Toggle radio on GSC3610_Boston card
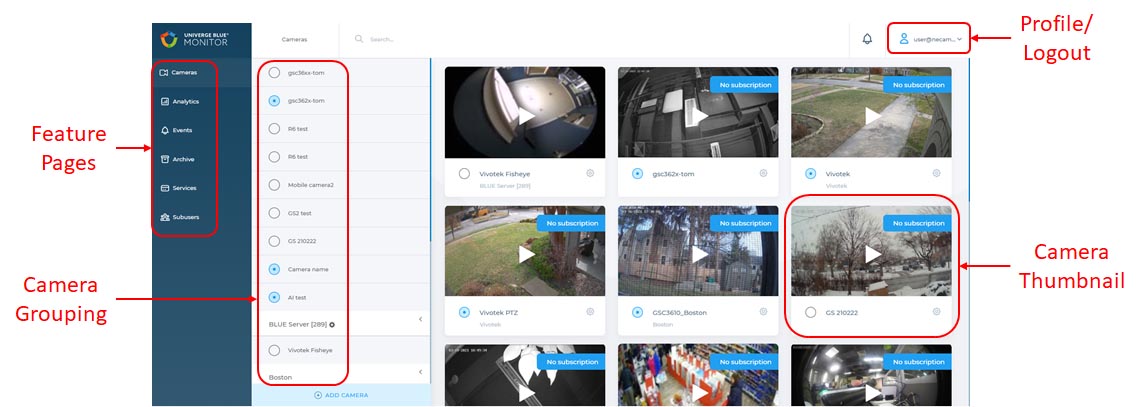 pyautogui.click(x=637, y=312)
